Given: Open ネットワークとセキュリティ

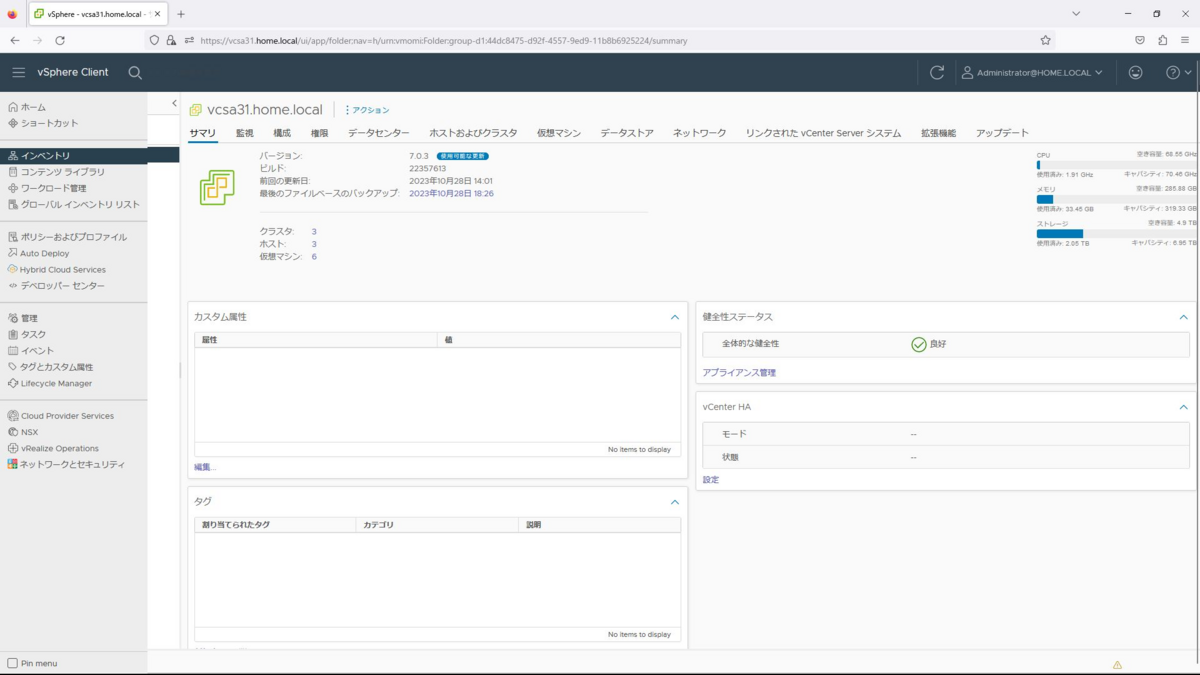Looking at the screenshot, I should click(66, 464).
